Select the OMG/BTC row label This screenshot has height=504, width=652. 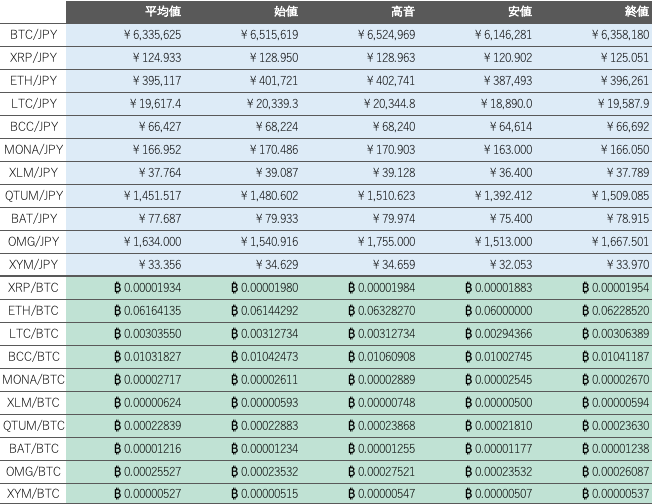click(x=33, y=472)
